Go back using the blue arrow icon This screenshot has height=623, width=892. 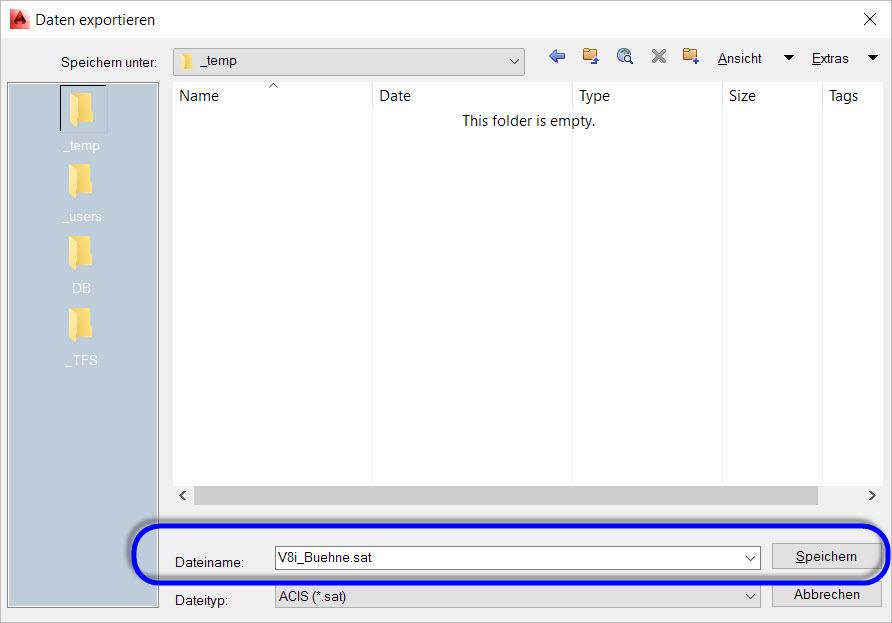(x=557, y=56)
